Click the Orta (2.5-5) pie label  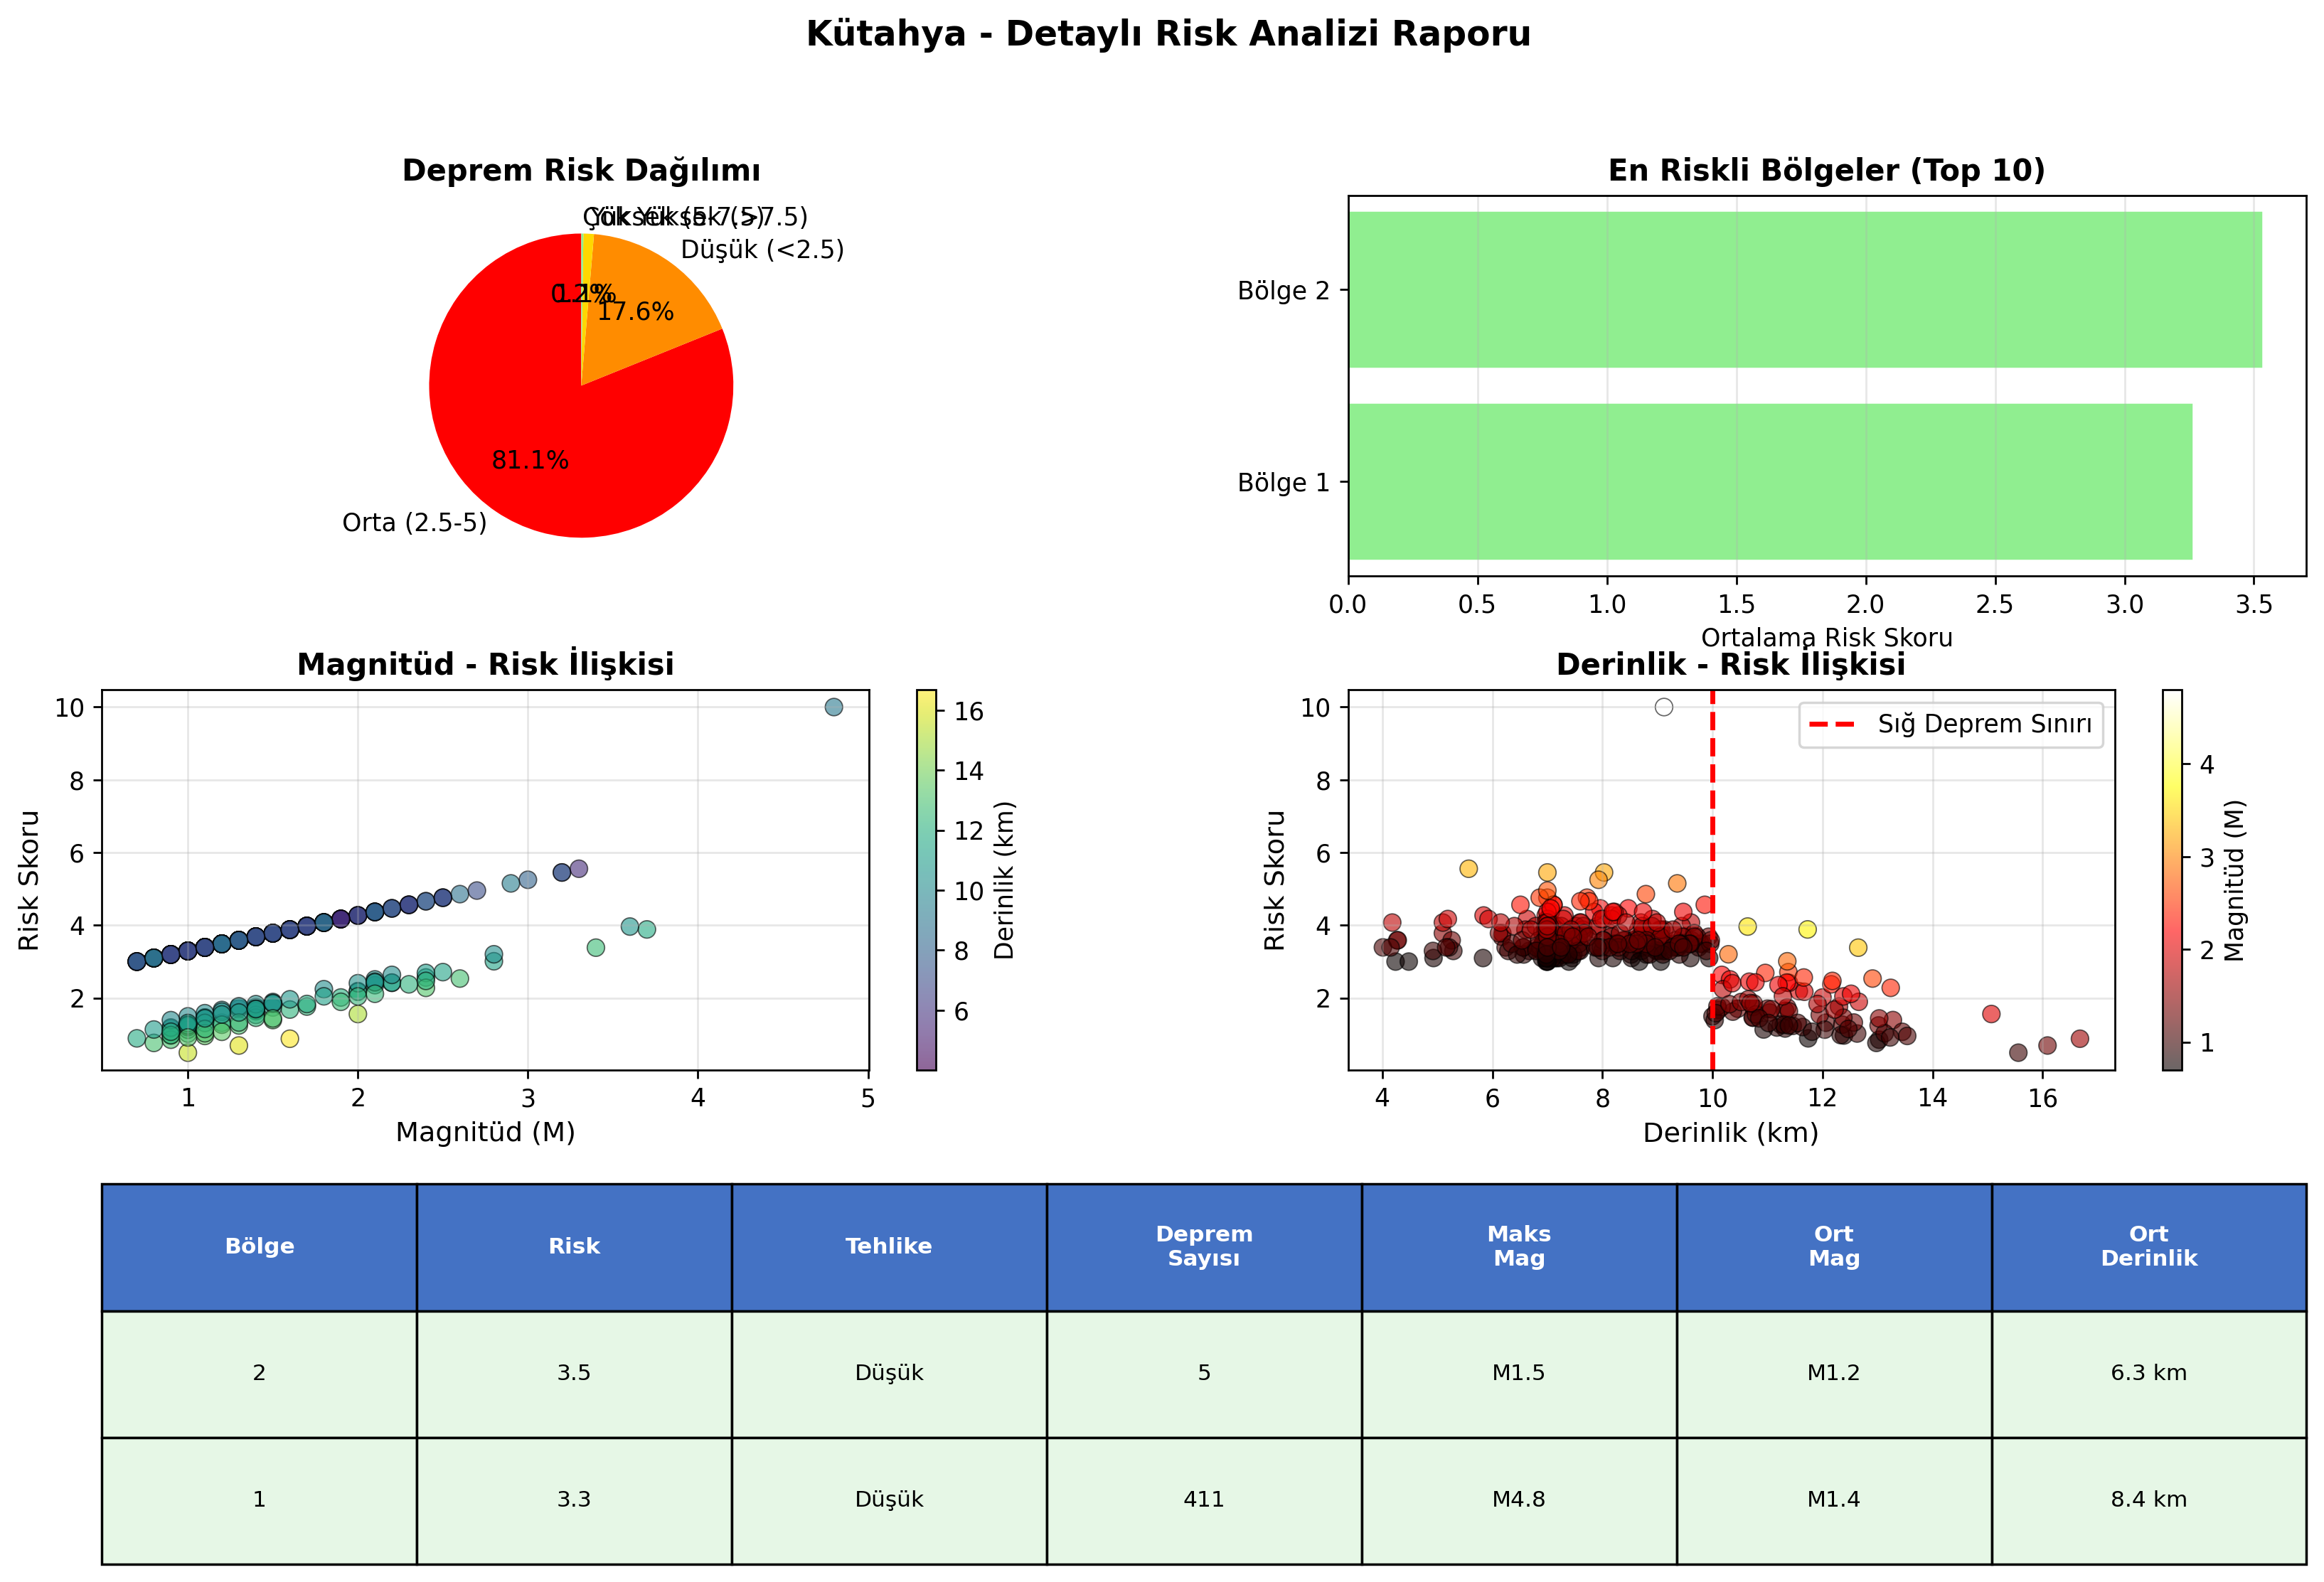414,523
